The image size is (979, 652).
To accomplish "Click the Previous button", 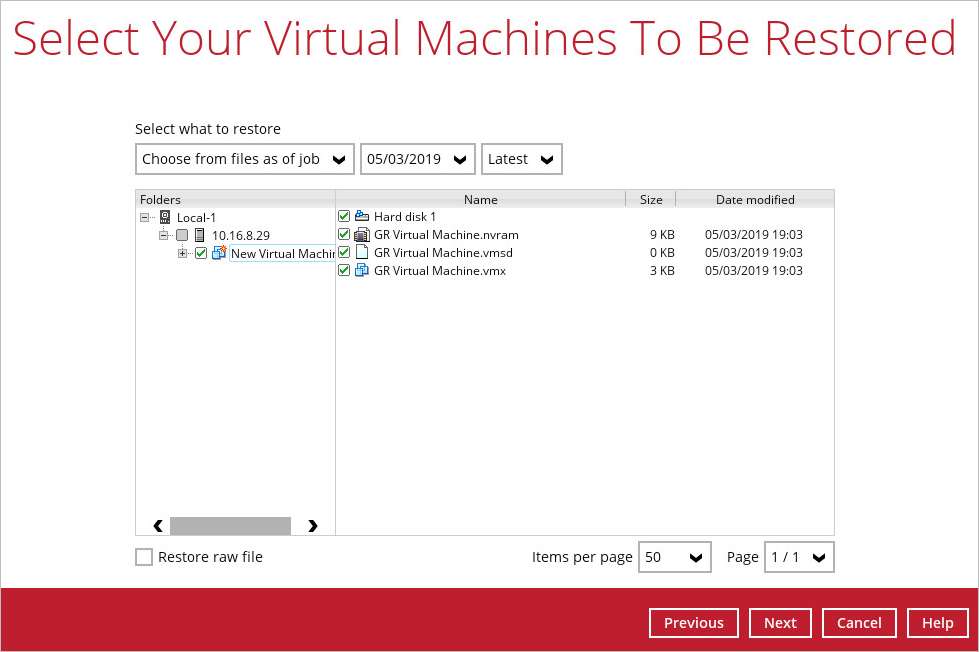I will (x=694, y=623).
